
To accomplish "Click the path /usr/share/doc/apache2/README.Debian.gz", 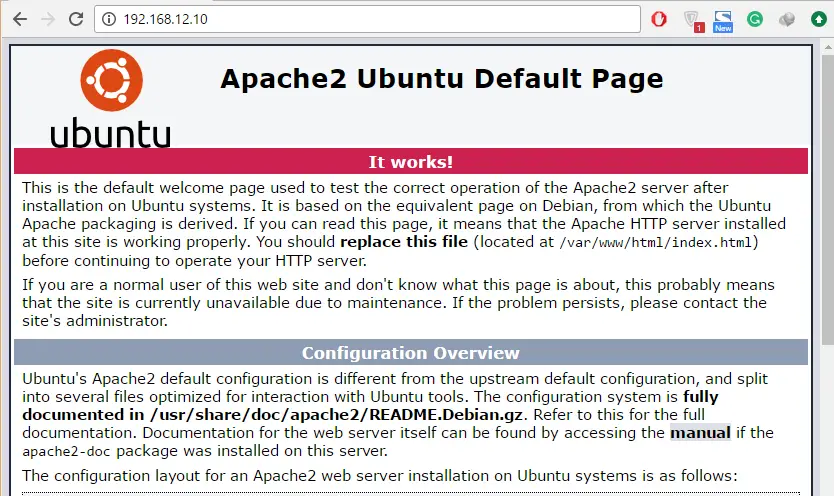I will pyautogui.click(x=336, y=415).
